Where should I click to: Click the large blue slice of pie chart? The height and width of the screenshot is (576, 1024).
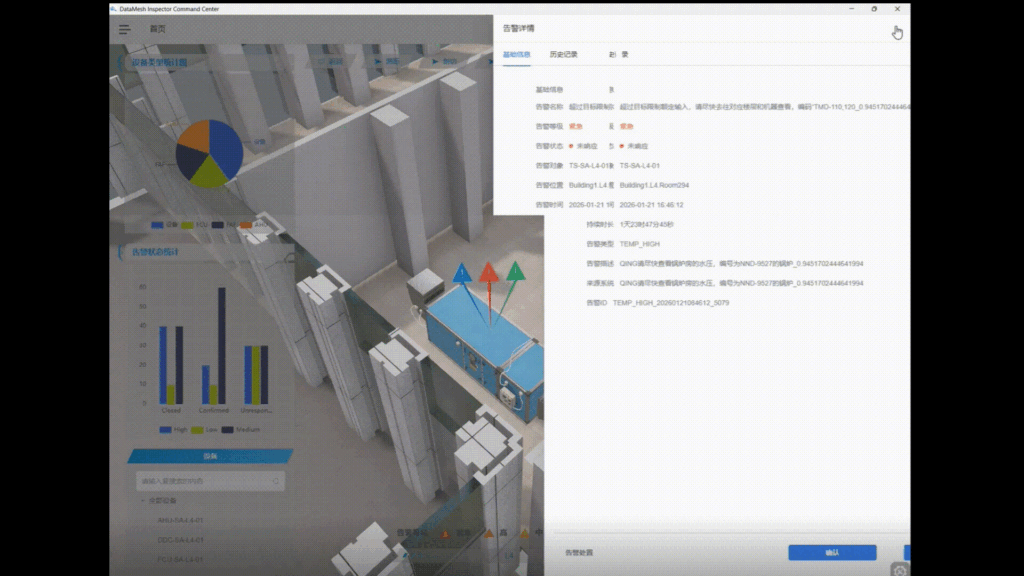[x=224, y=148]
